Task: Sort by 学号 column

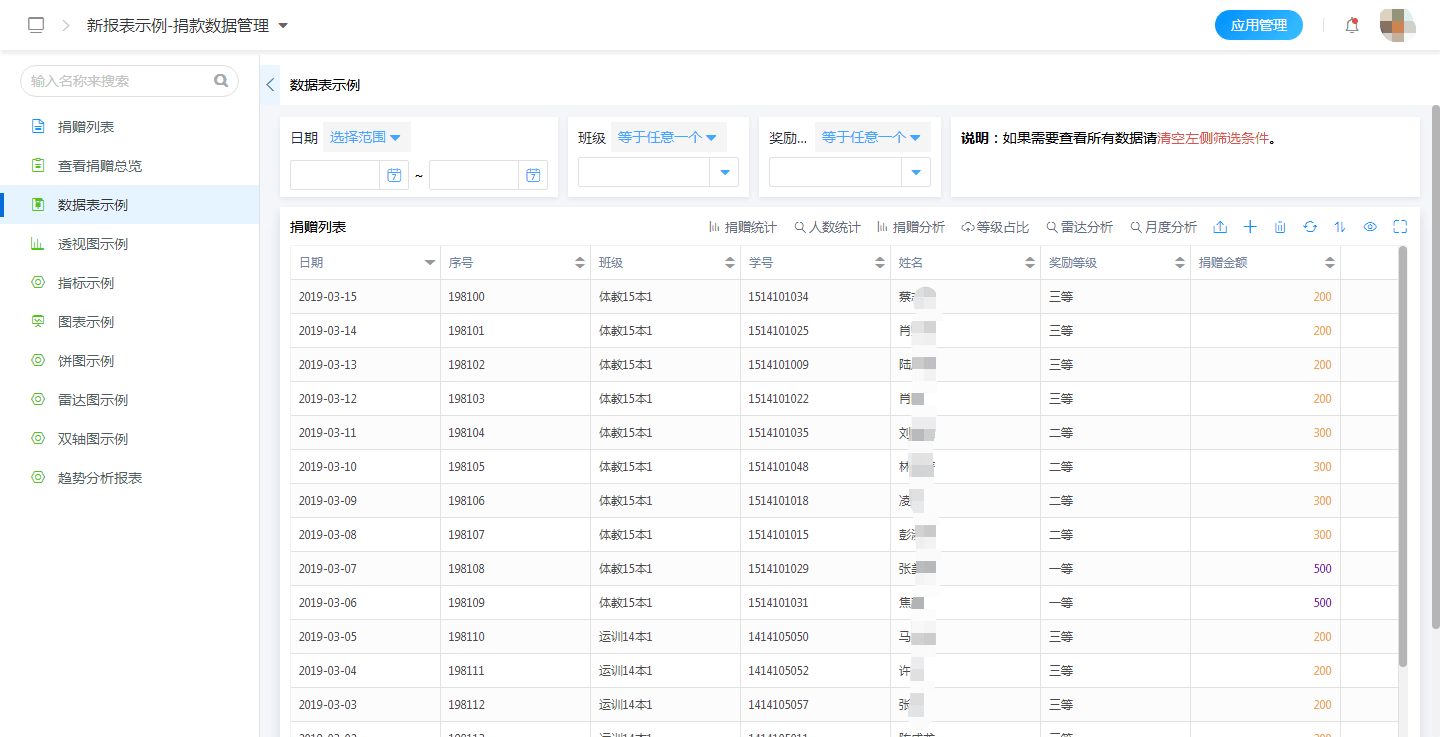Action: (x=880, y=263)
